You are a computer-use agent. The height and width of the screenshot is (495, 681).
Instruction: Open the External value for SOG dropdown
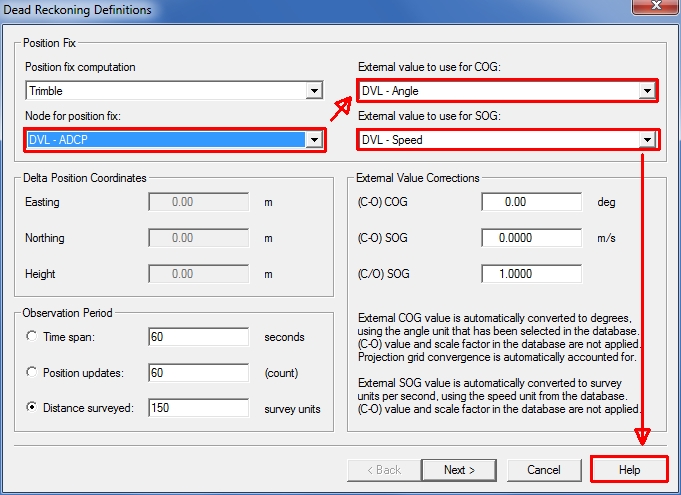tap(508, 140)
